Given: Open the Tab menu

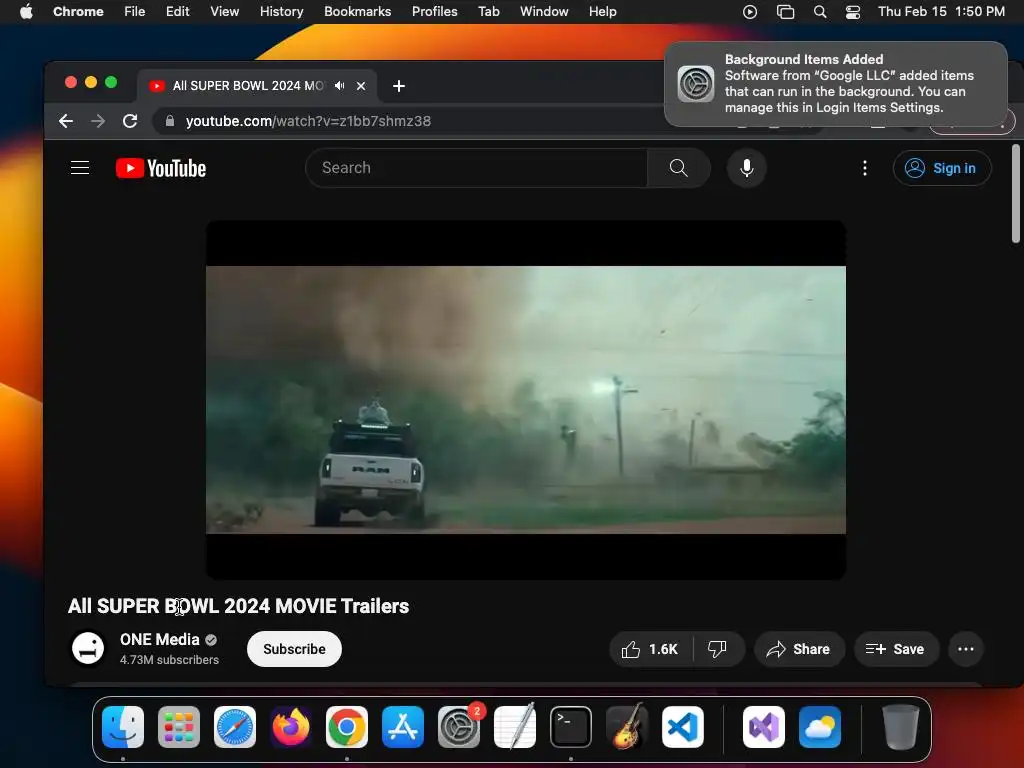Looking at the screenshot, I should pos(488,11).
